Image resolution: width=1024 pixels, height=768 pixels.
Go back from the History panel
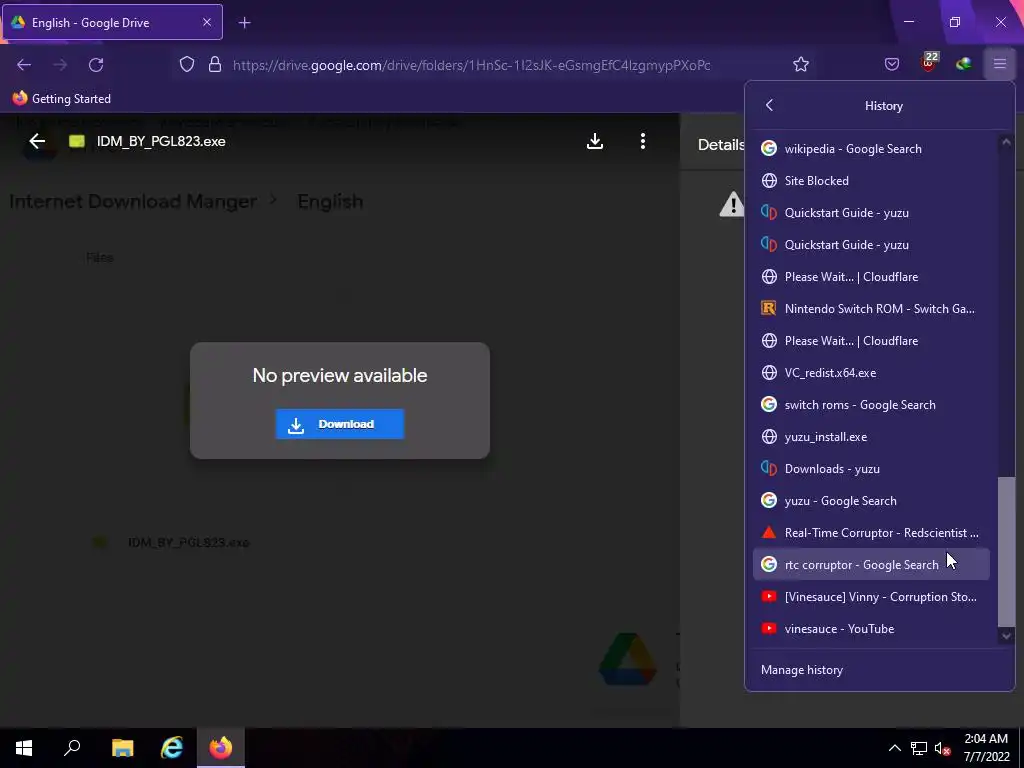[769, 105]
